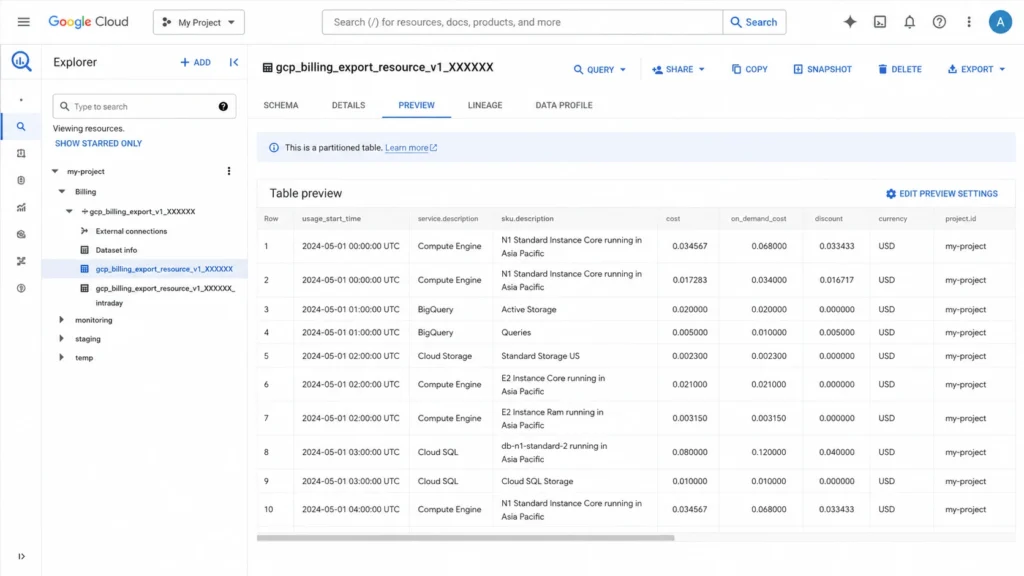Click the horizontal table scrollbar
This screenshot has width=1024, height=576.
(x=465, y=538)
